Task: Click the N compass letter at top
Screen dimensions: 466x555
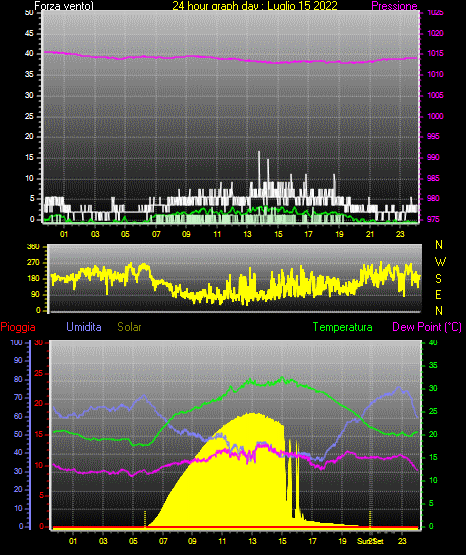Action: (439, 245)
